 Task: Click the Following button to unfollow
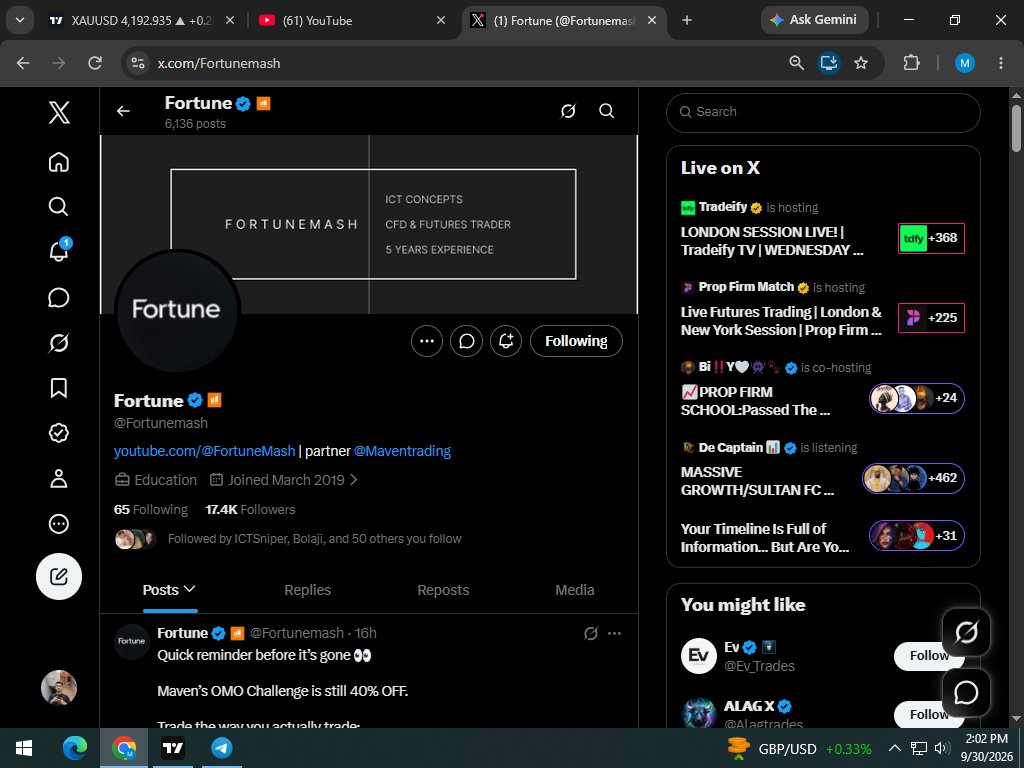click(576, 341)
